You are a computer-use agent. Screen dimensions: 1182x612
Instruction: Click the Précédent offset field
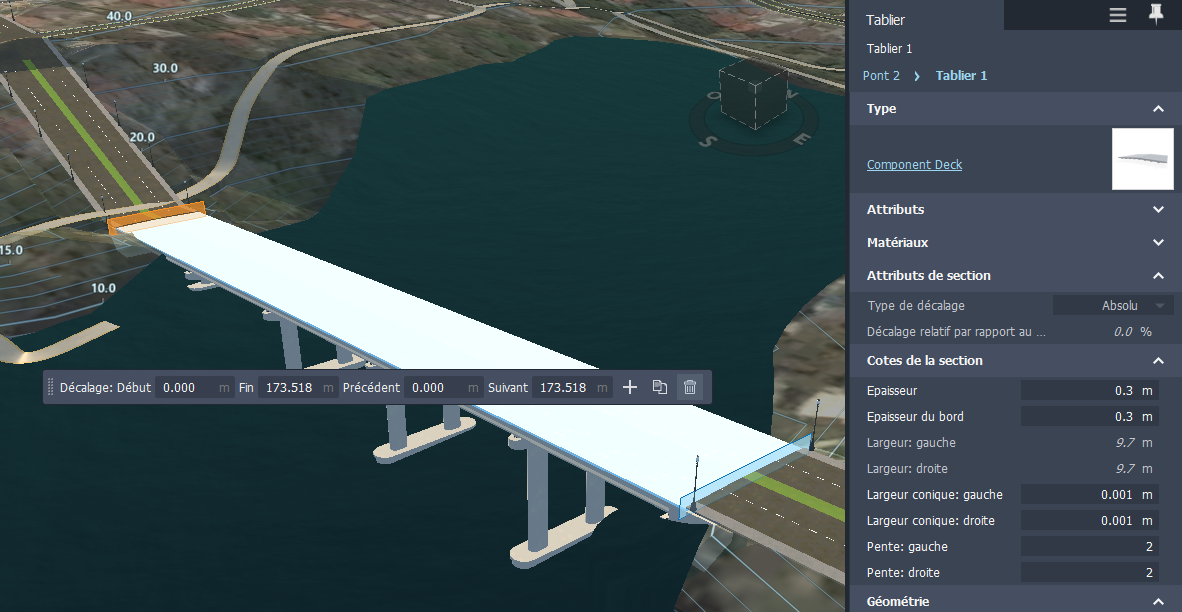(x=442, y=387)
